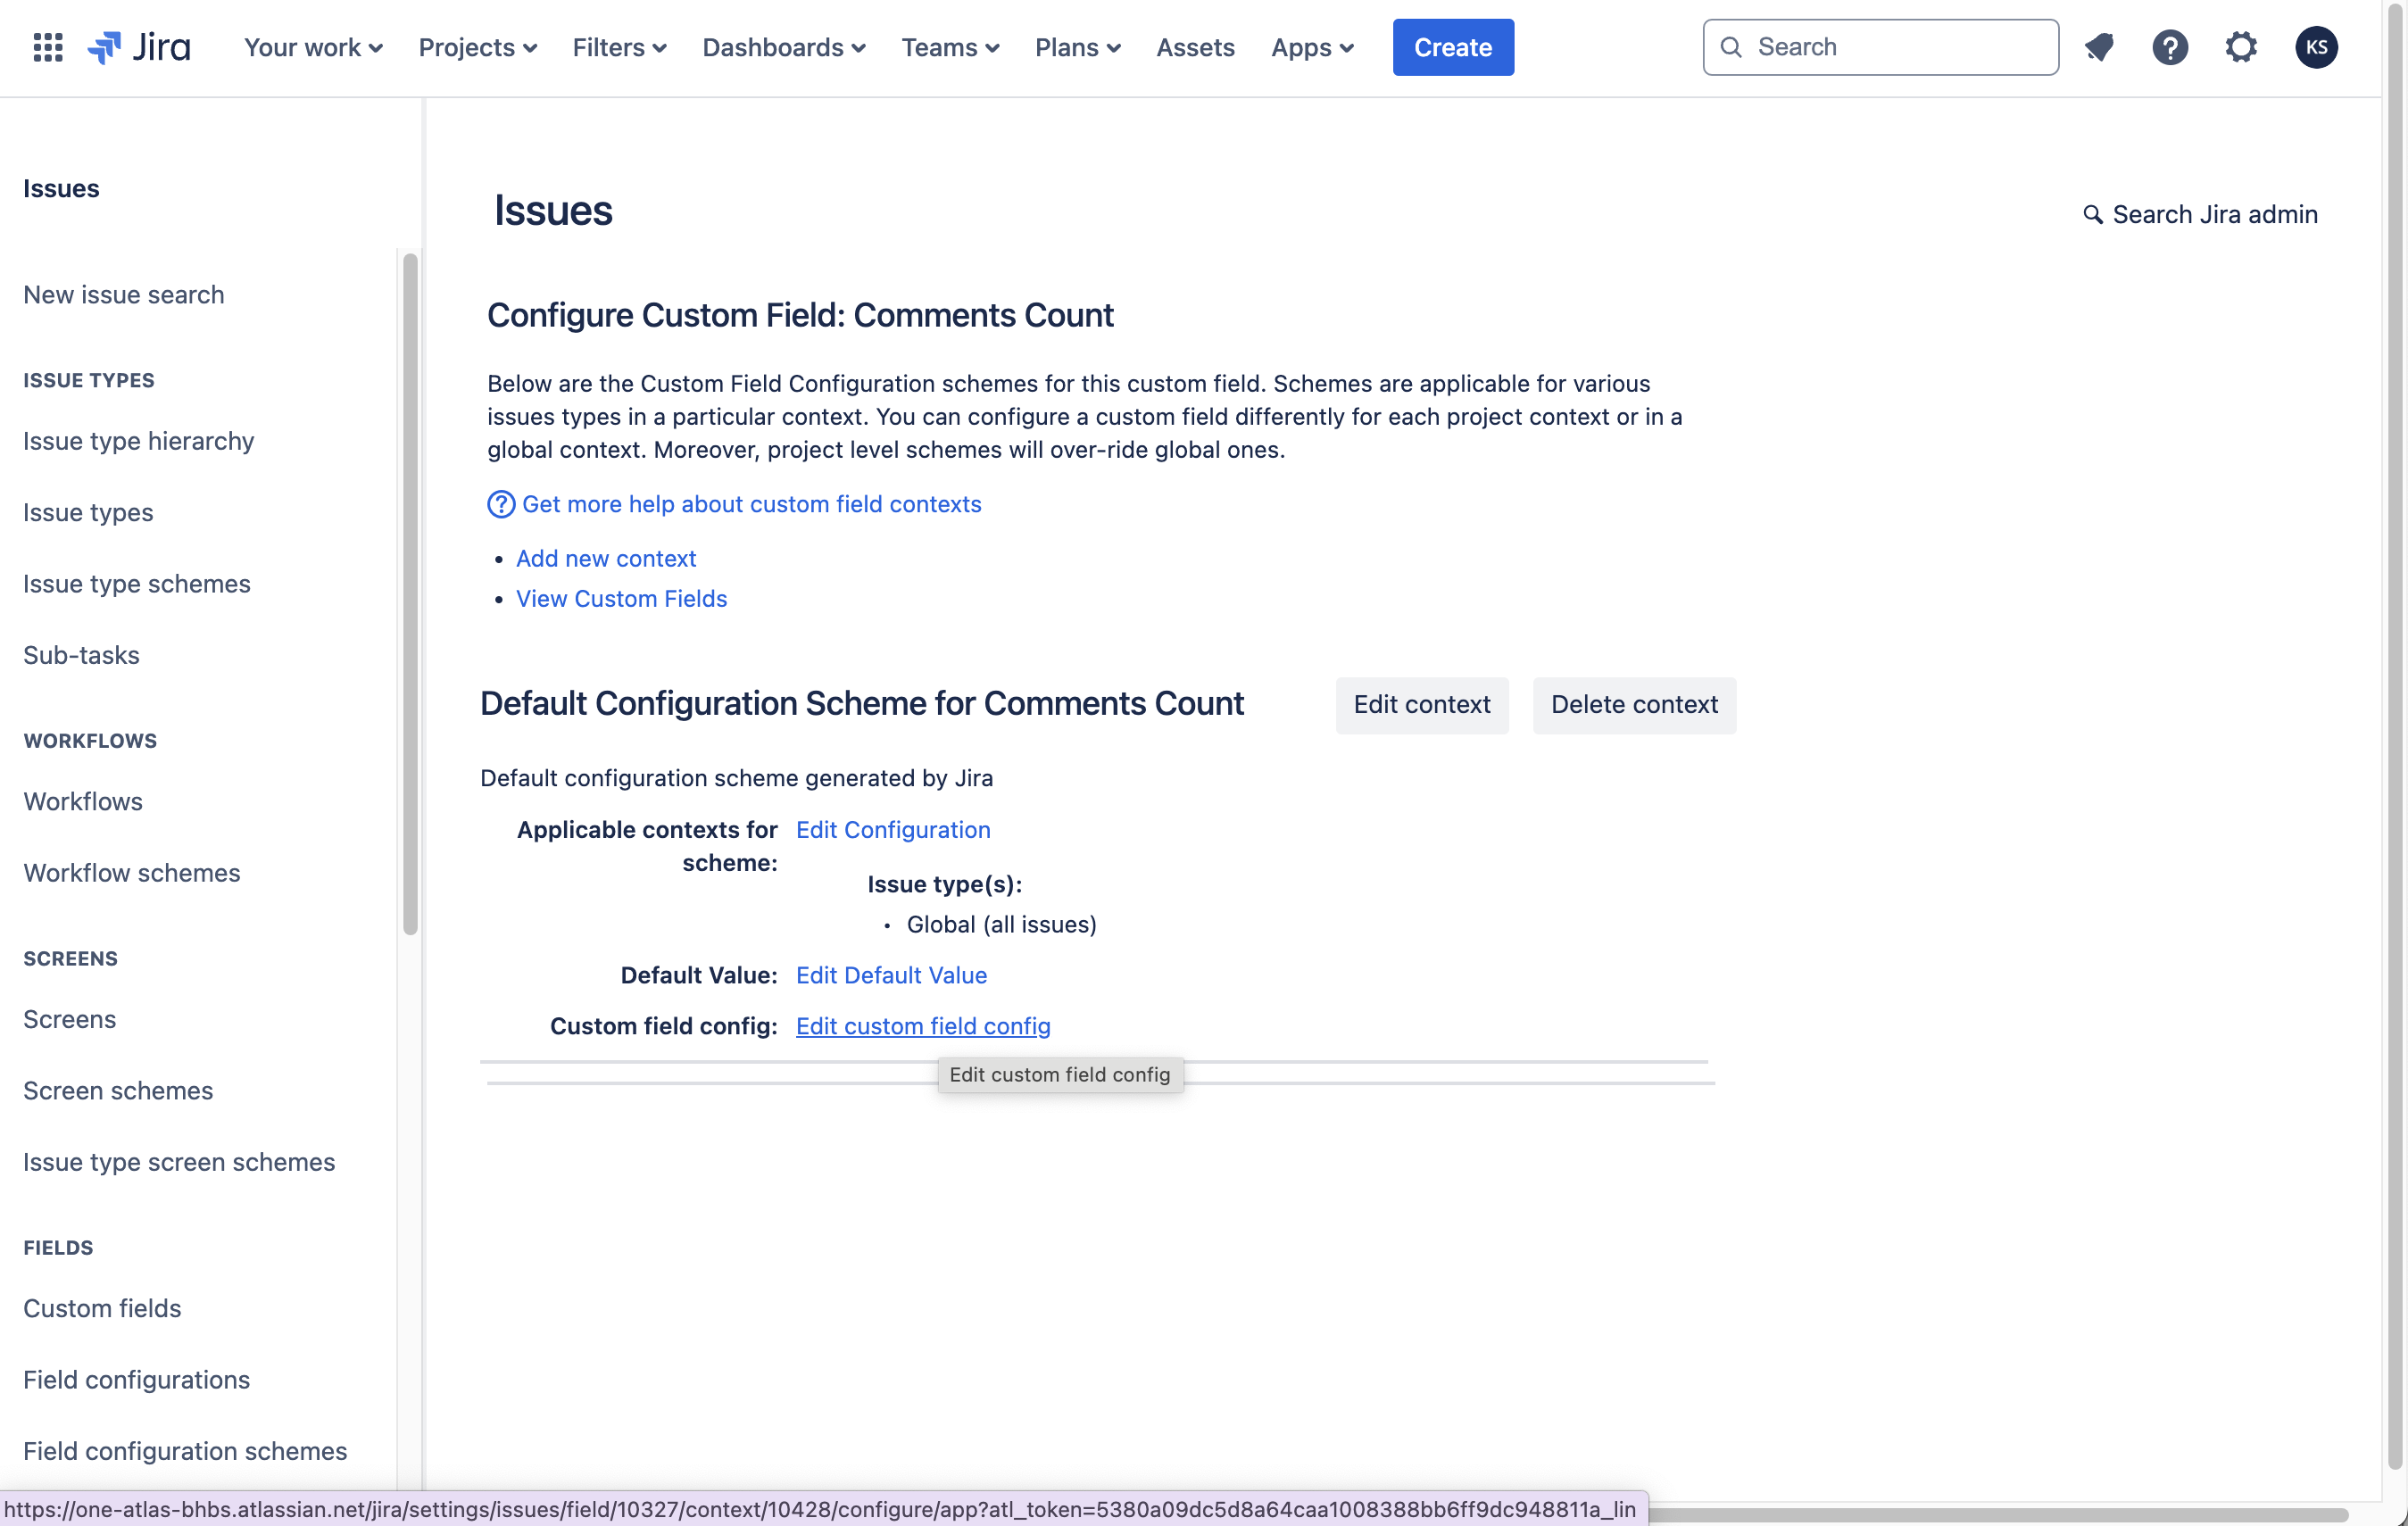The height and width of the screenshot is (1526, 2408).
Task: Click the custom field contexts help icon
Action: [x=501, y=504]
